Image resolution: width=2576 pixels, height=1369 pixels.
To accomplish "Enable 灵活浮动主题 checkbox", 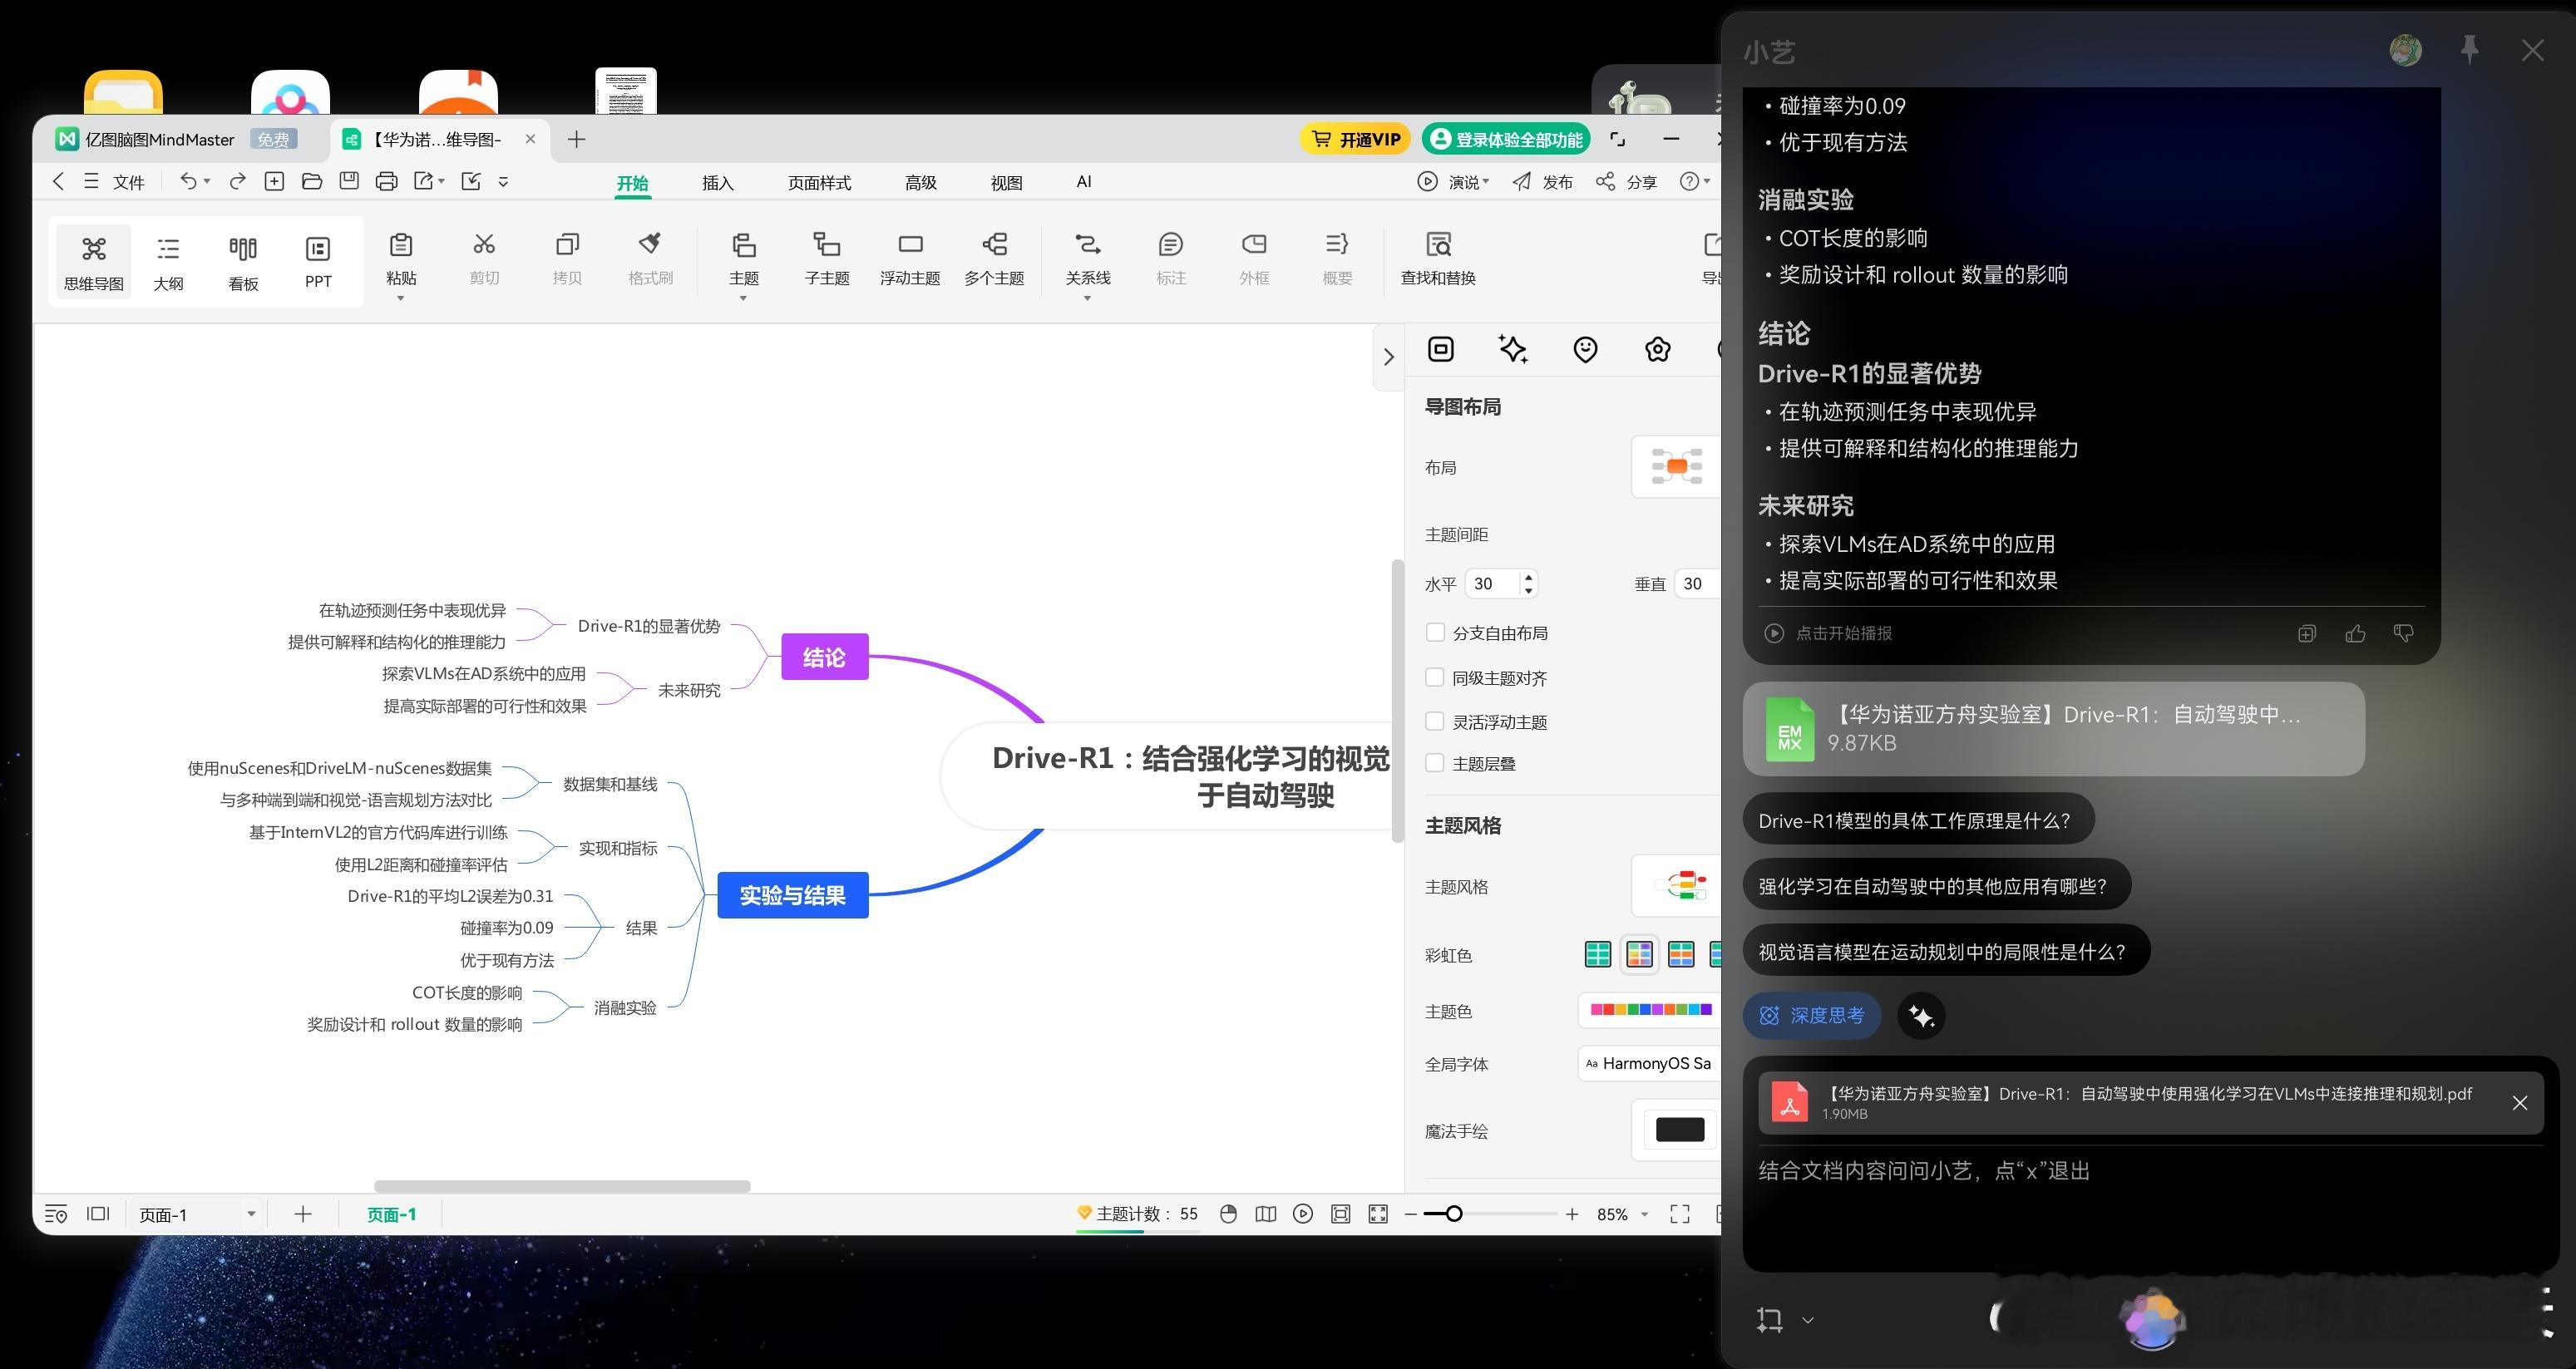I will point(1435,721).
